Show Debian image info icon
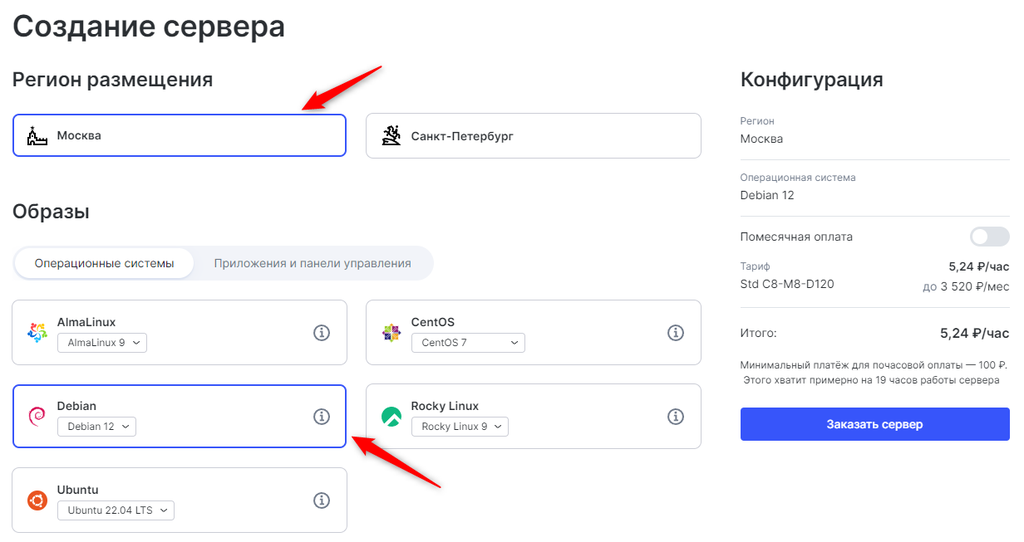The image size is (1024, 542). click(321, 416)
